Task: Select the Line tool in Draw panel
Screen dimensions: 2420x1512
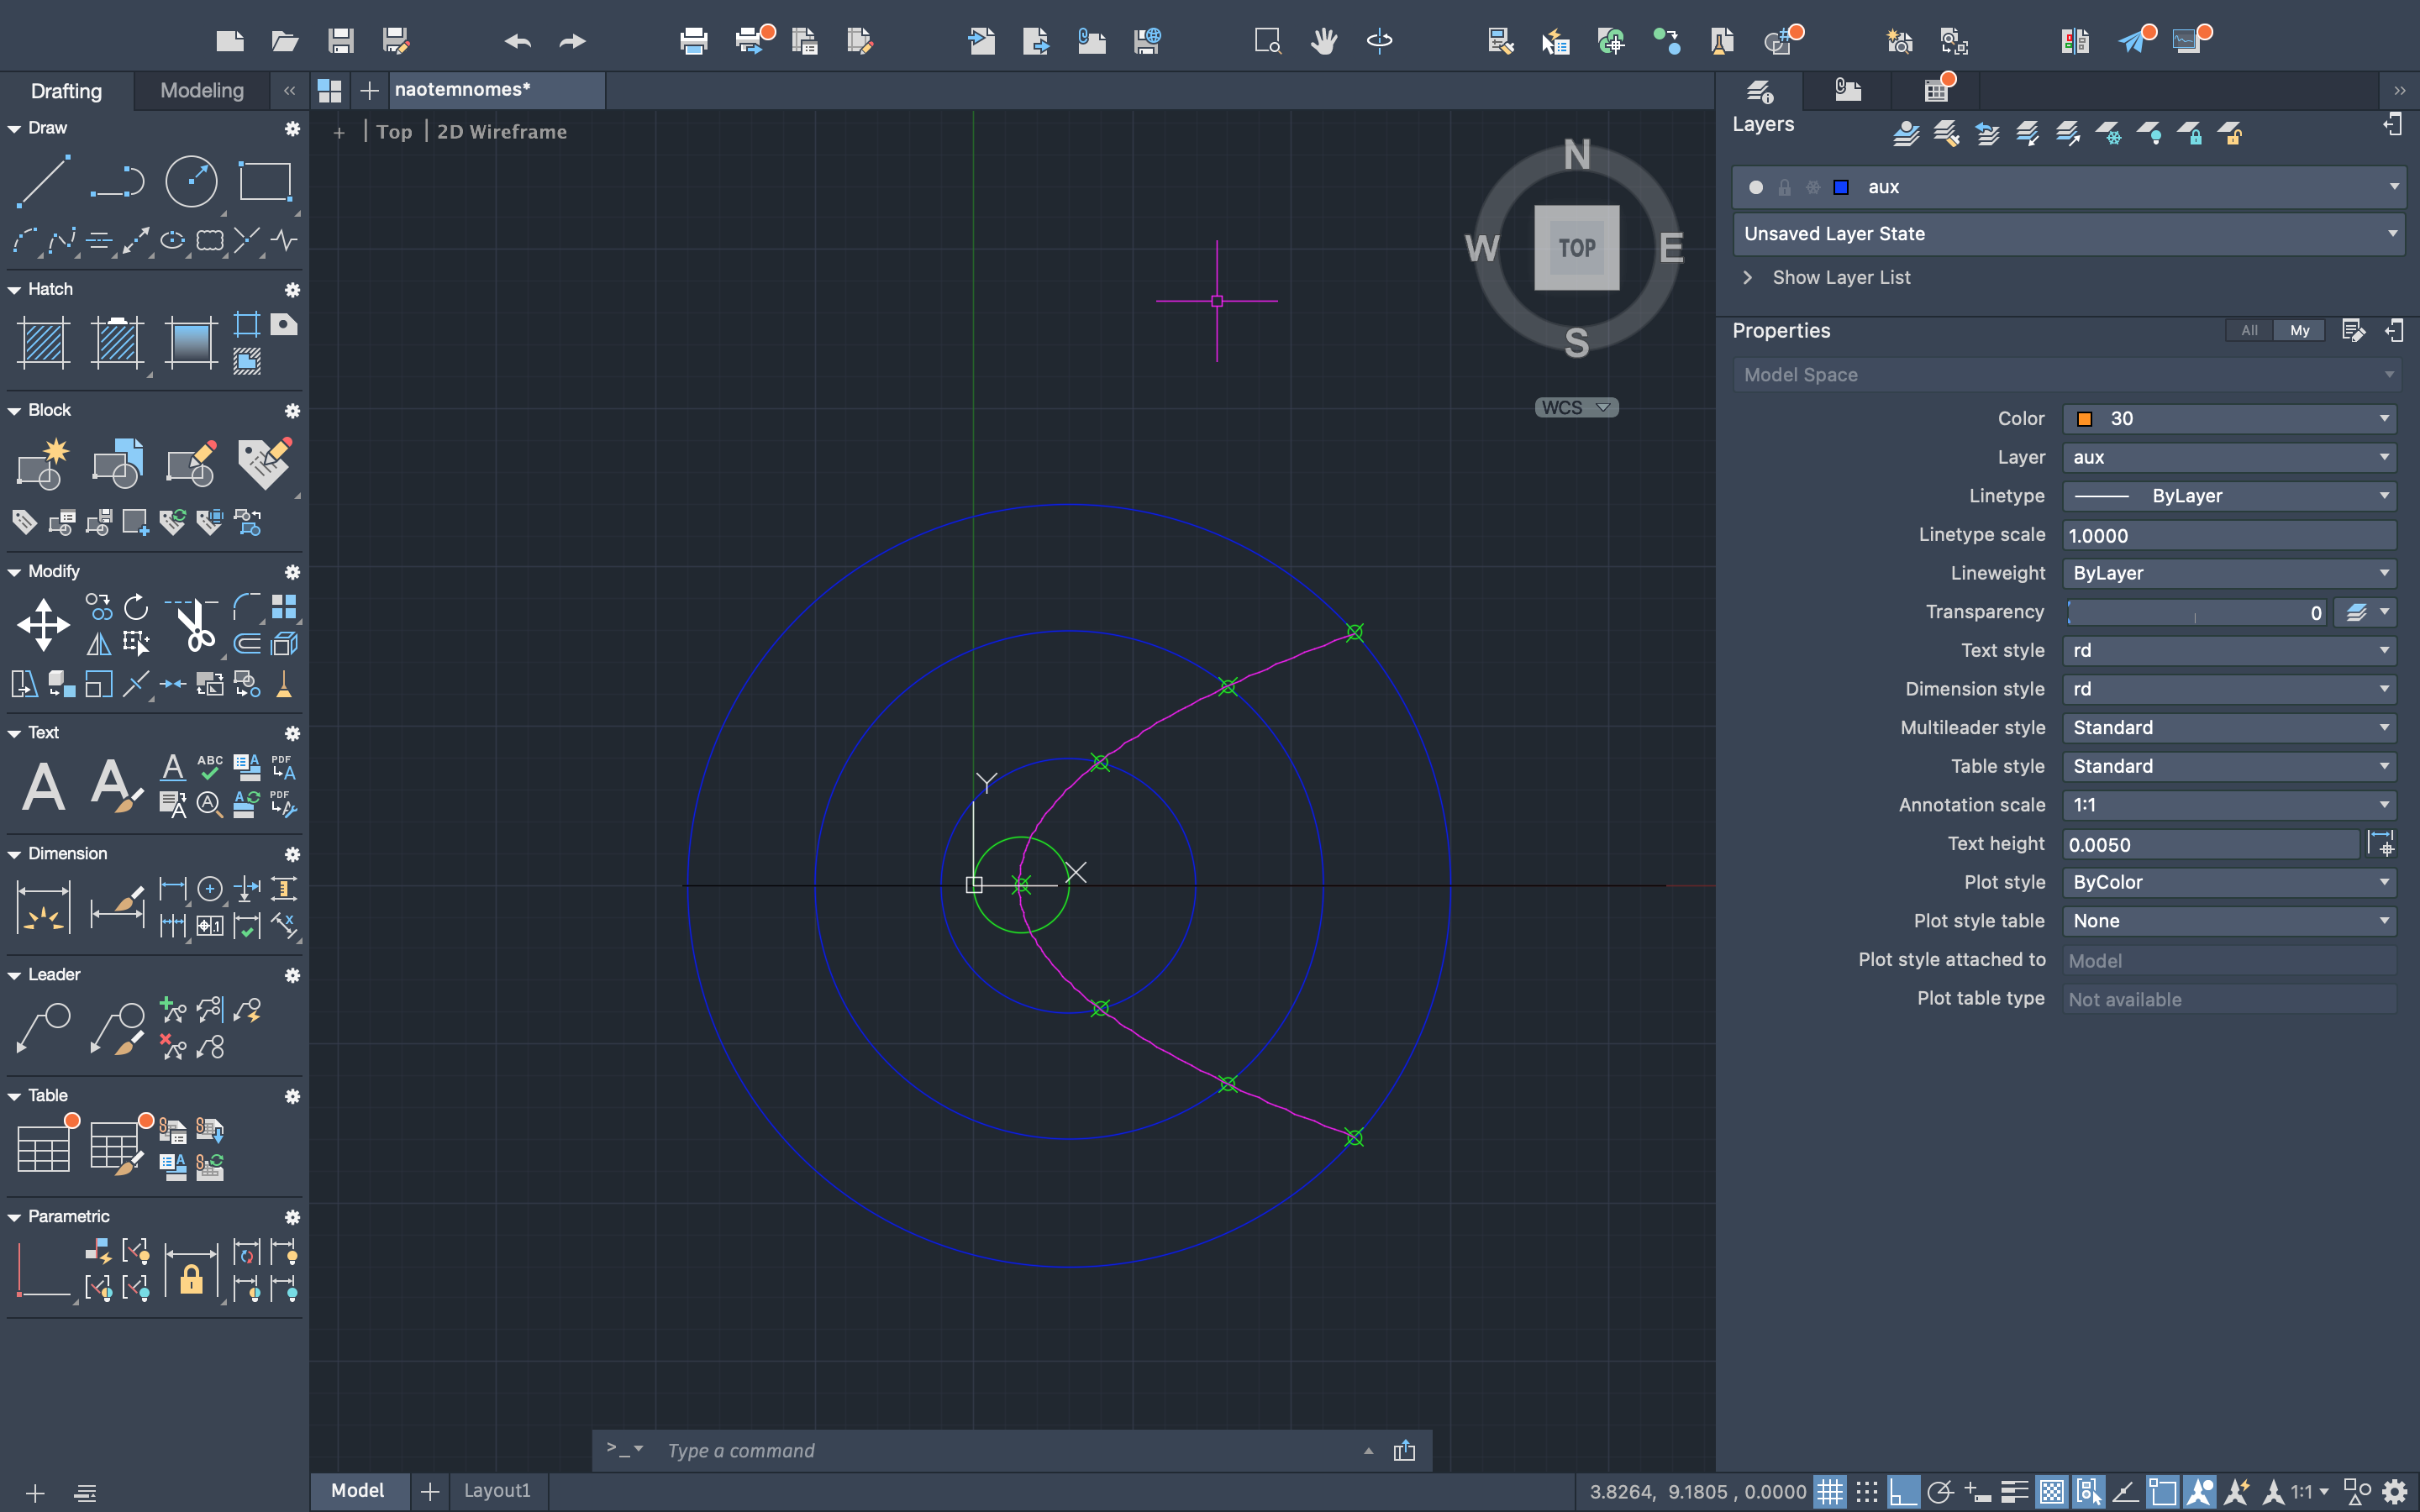Action: coord(42,182)
